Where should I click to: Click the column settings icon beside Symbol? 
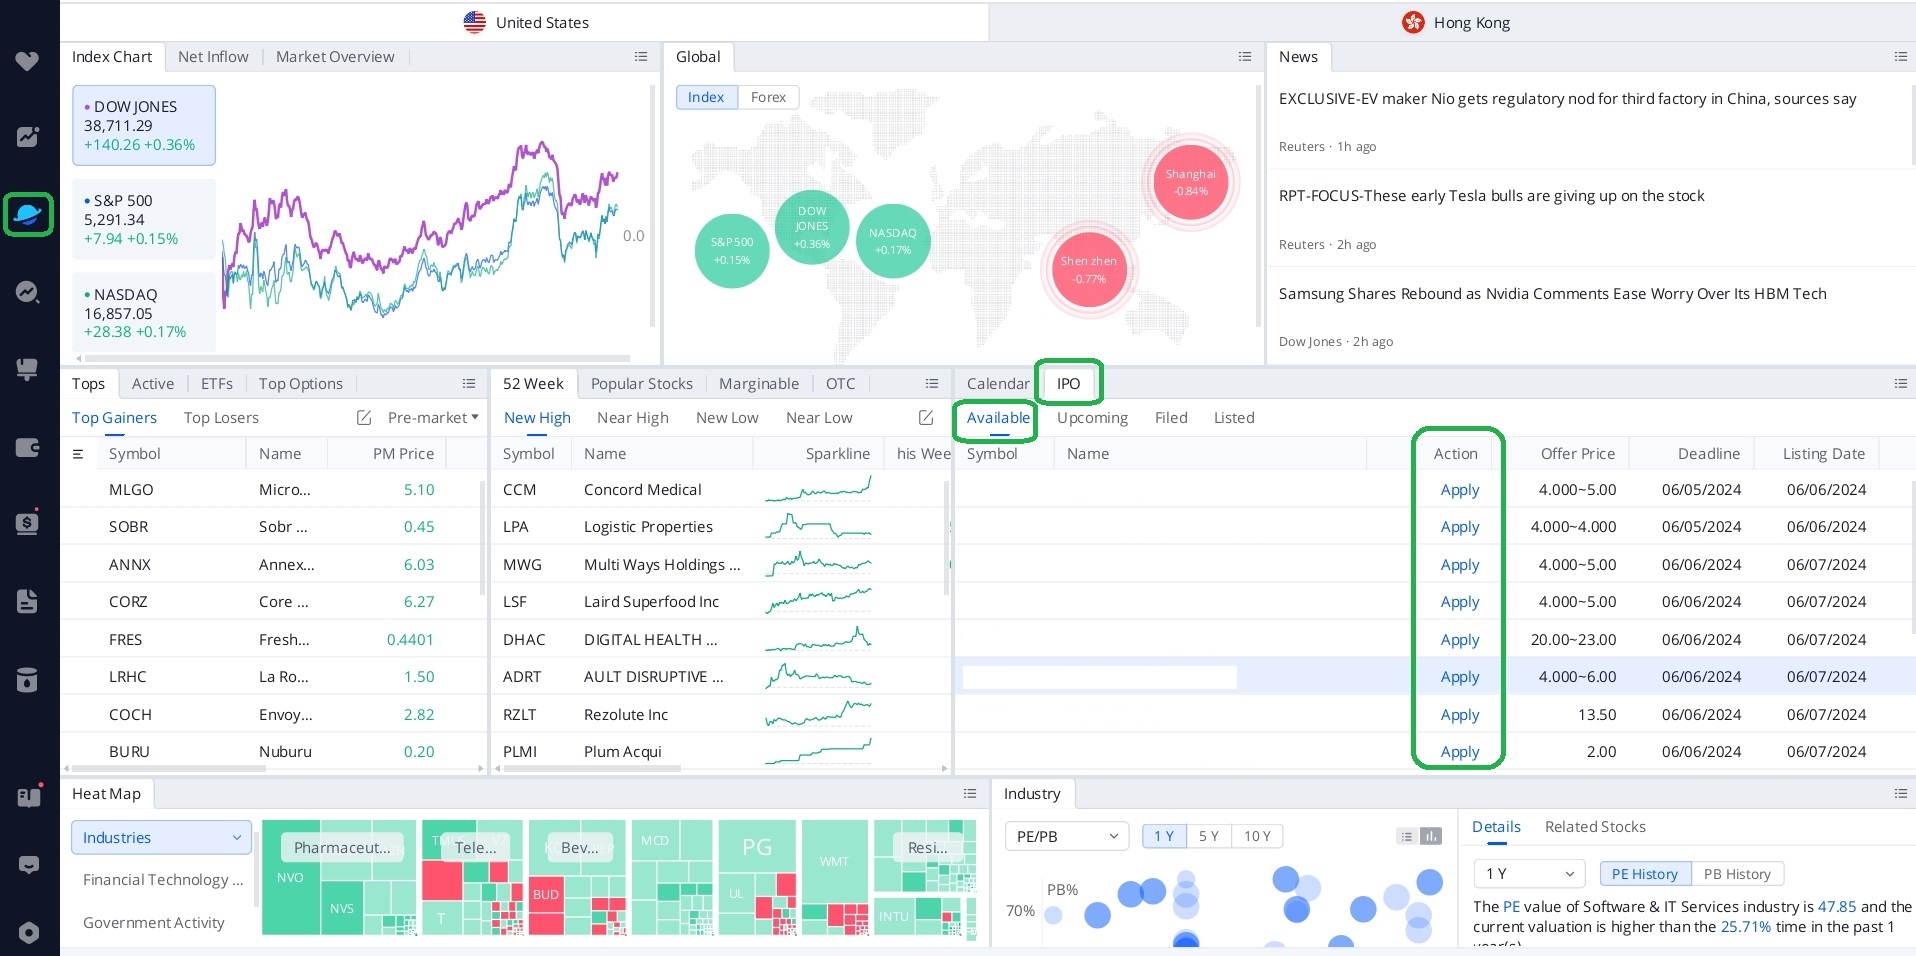click(x=78, y=454)
